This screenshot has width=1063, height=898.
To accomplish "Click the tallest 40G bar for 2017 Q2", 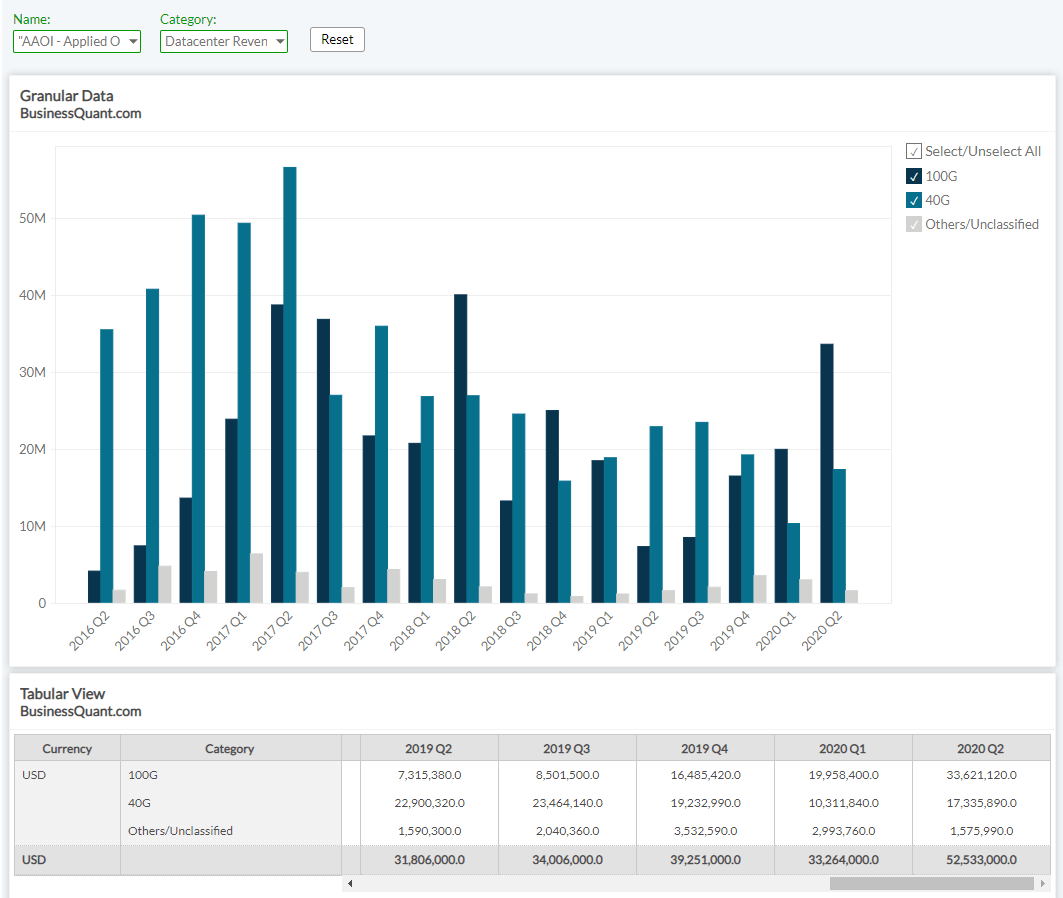I will coord(290,385).
